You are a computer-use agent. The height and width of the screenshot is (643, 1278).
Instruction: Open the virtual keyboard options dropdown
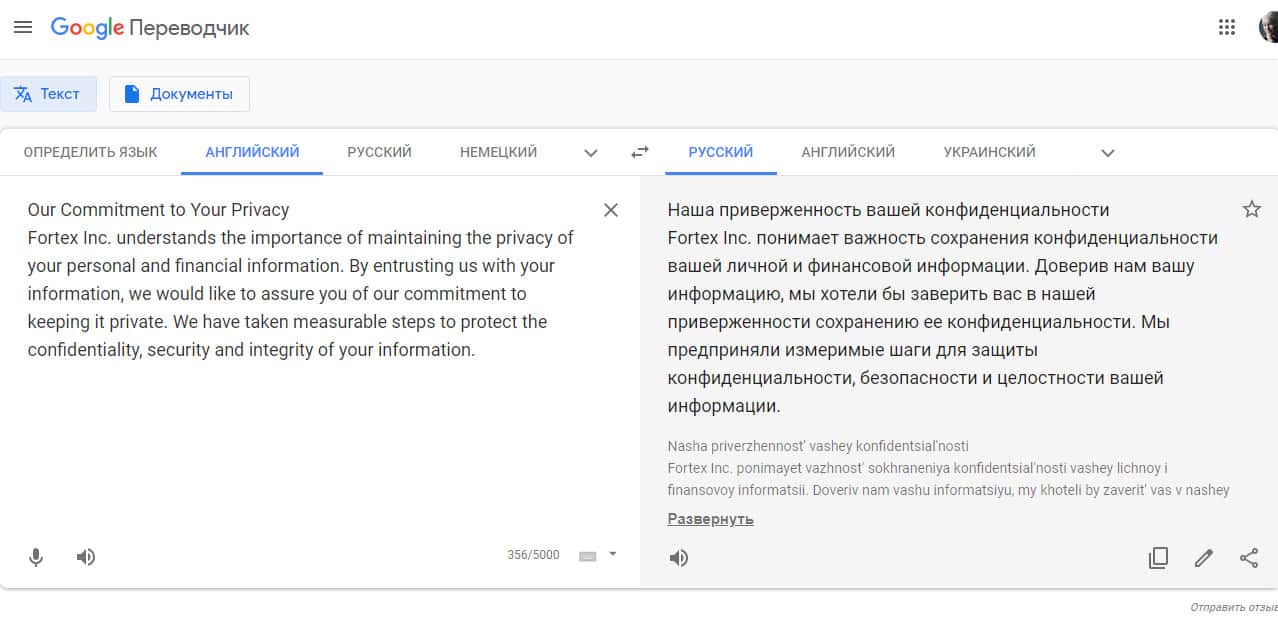(612, 554)
